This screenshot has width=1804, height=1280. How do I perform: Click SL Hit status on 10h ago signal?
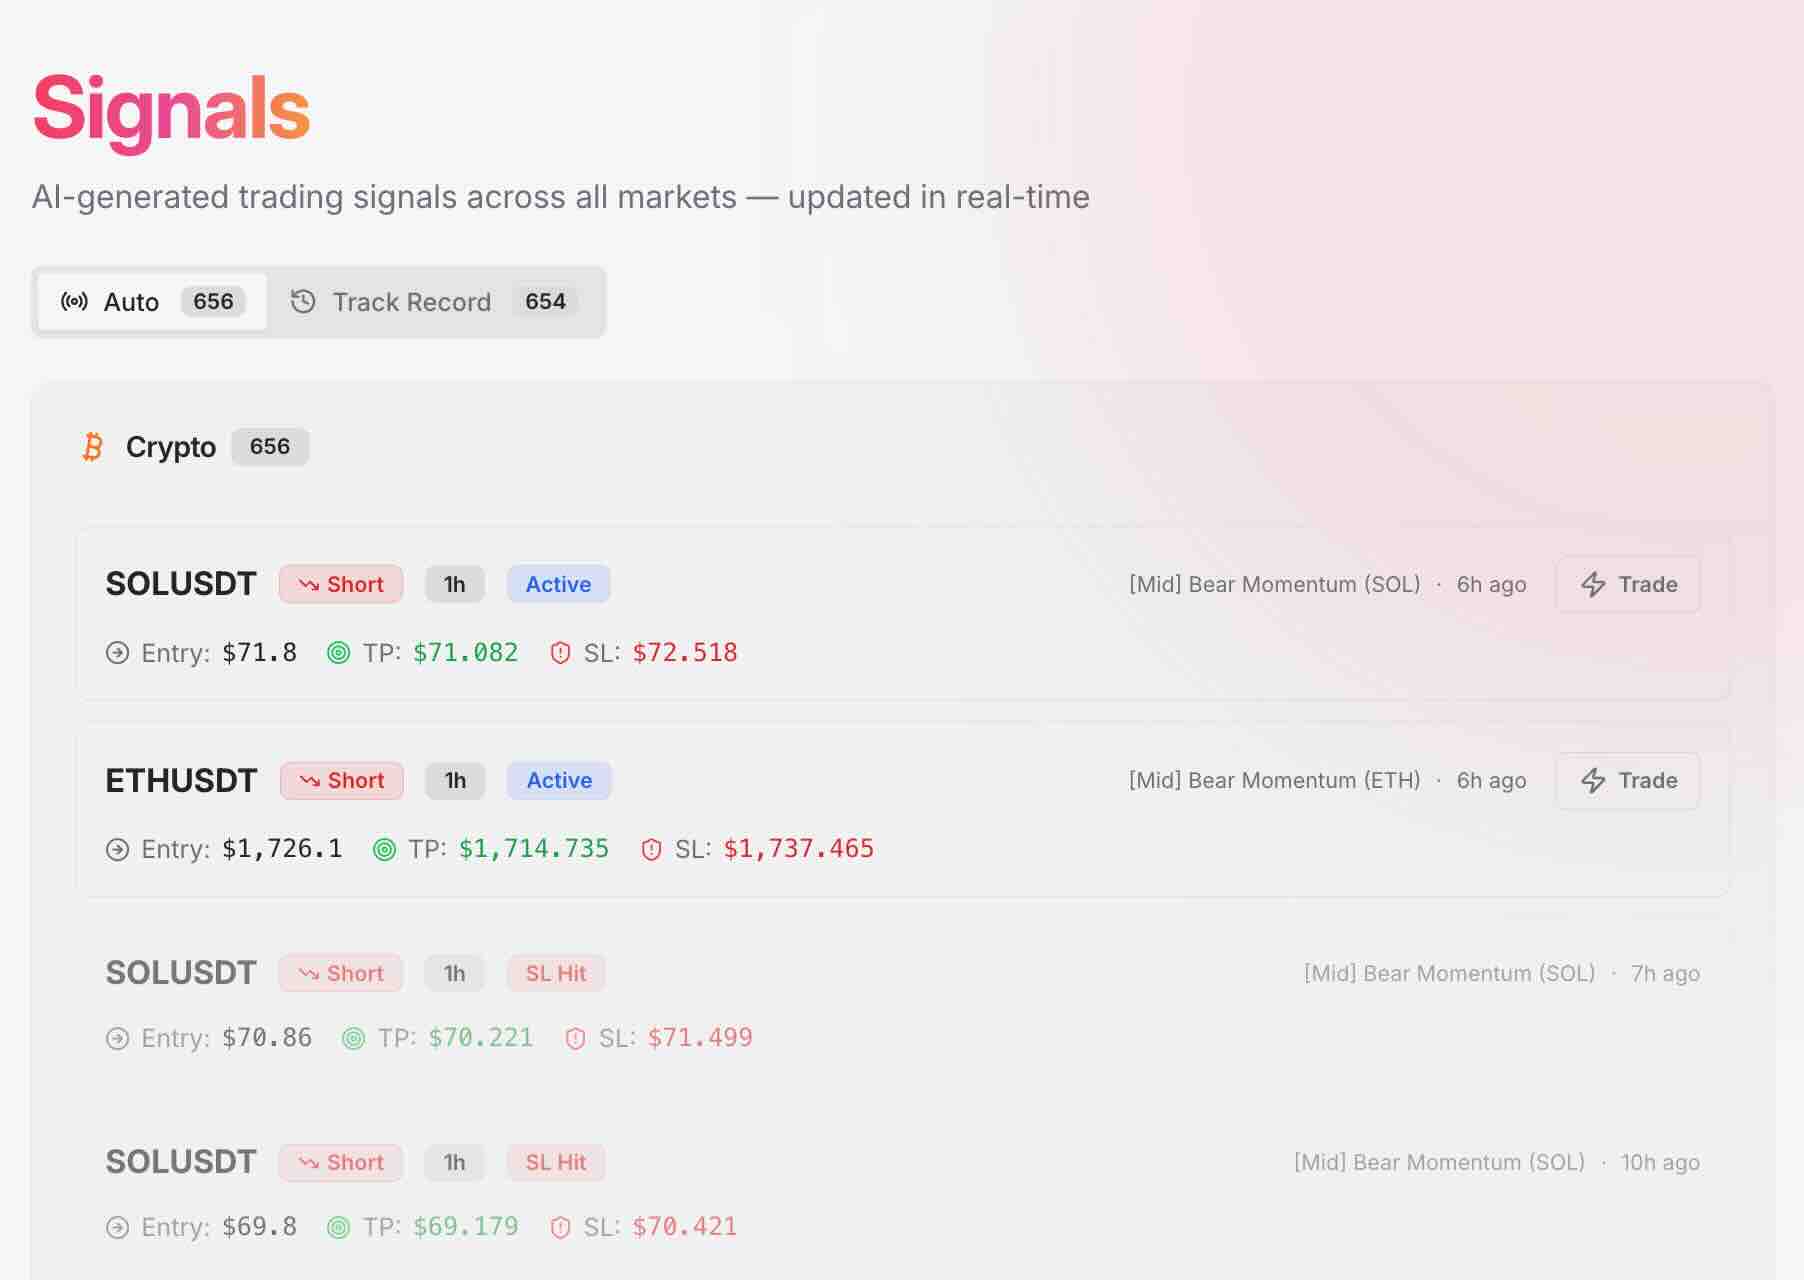(x=556, y=1163)
